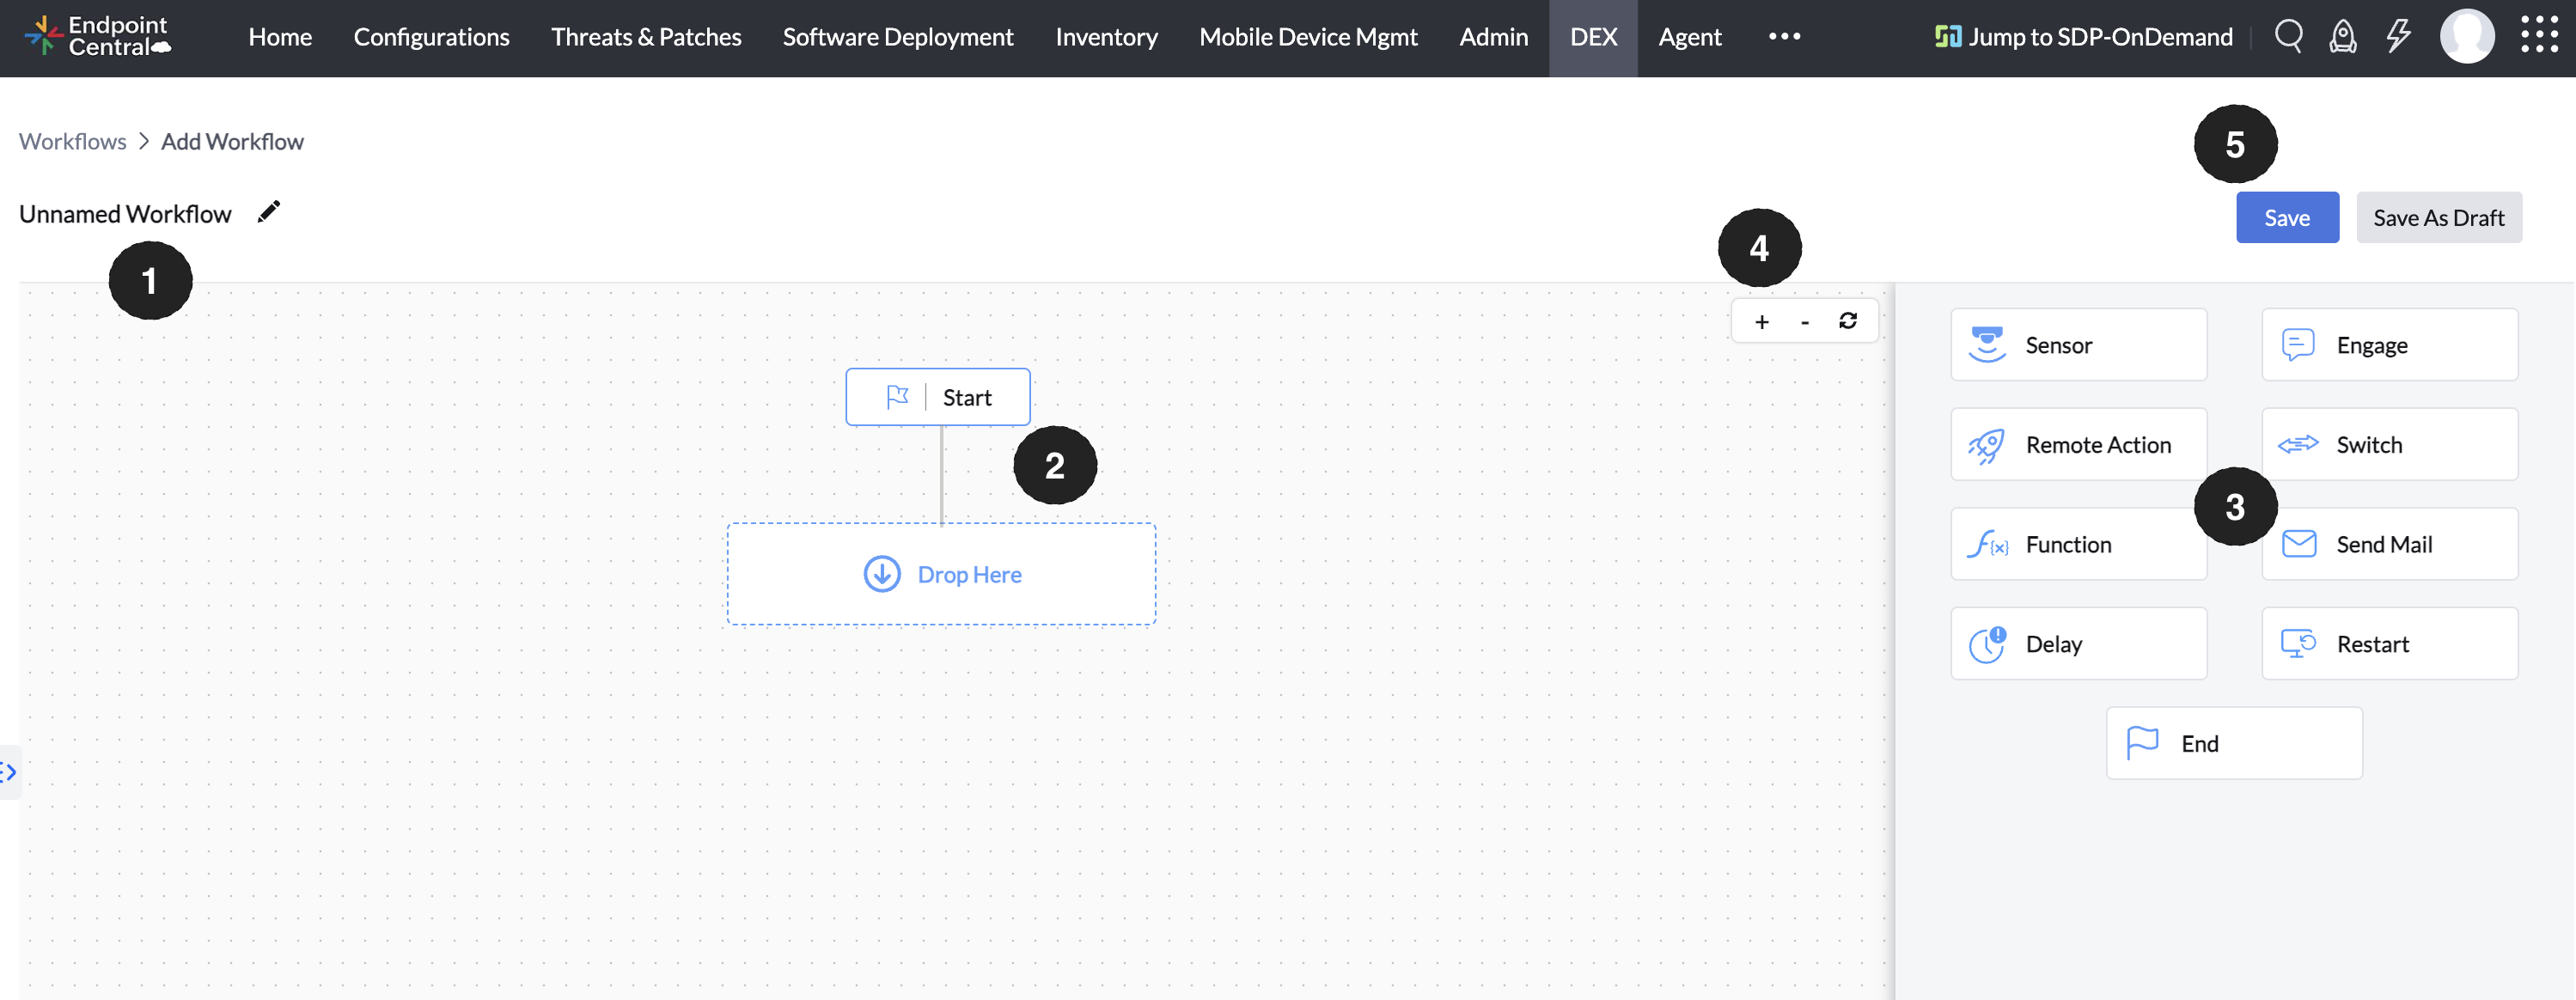Open global search
The image size is (2576, 1000).
2289,37
